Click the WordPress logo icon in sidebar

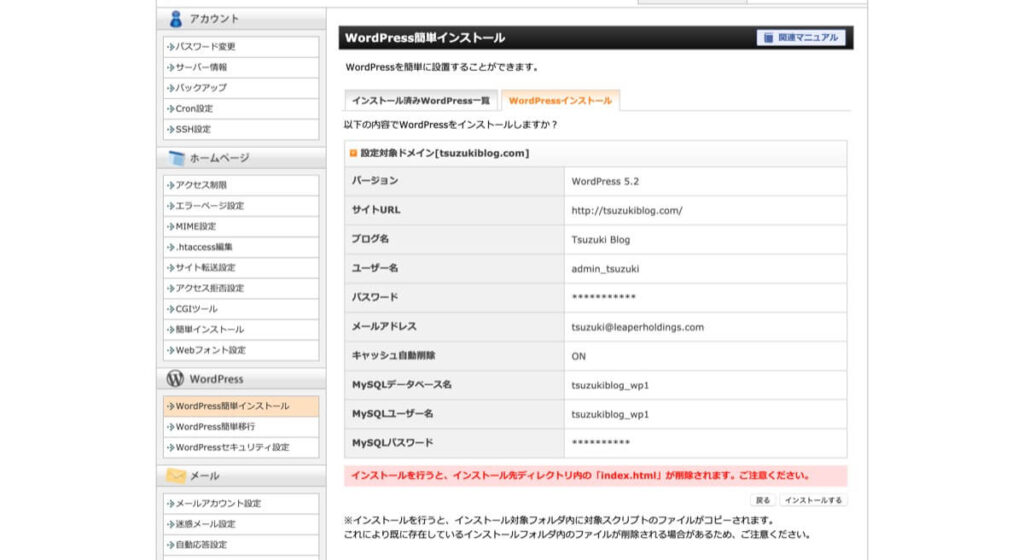pyautogui.click(x=175, y=379)
